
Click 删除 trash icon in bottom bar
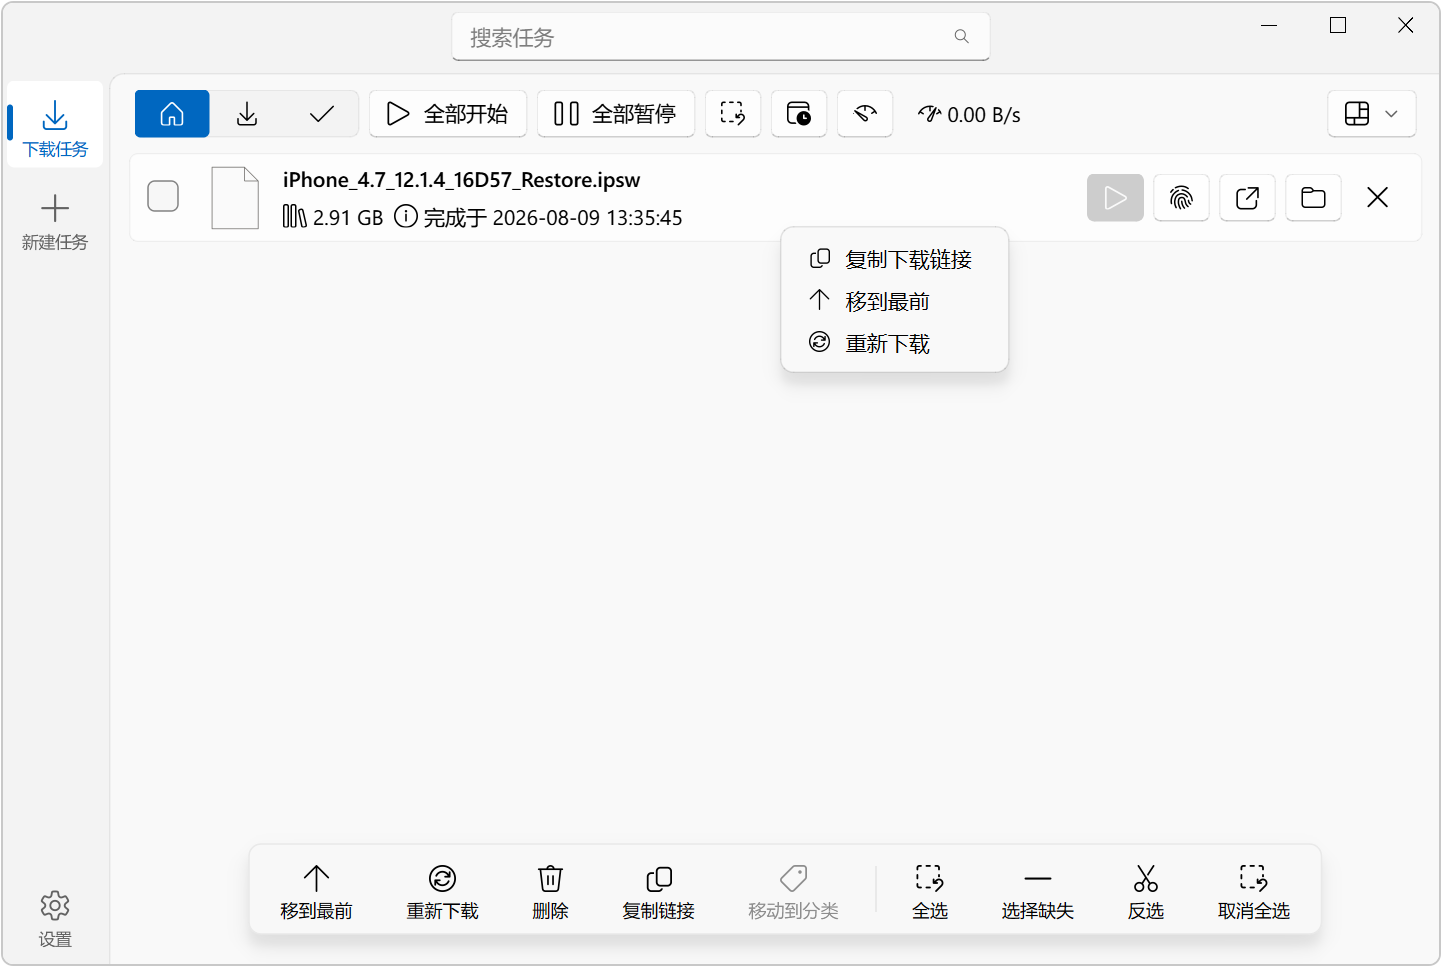point(550,892)
